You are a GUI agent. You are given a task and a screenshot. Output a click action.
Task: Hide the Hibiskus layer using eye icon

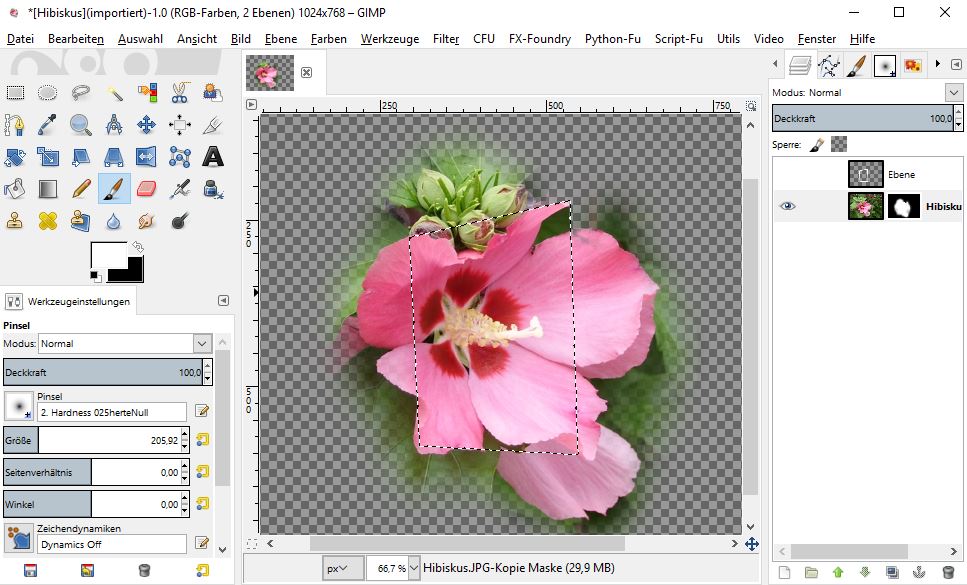[788, 206]
